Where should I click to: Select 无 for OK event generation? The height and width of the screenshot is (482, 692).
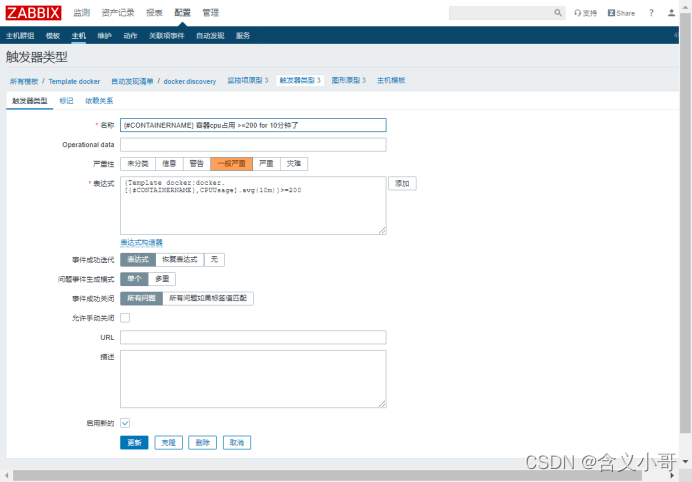tap(214, 260)
